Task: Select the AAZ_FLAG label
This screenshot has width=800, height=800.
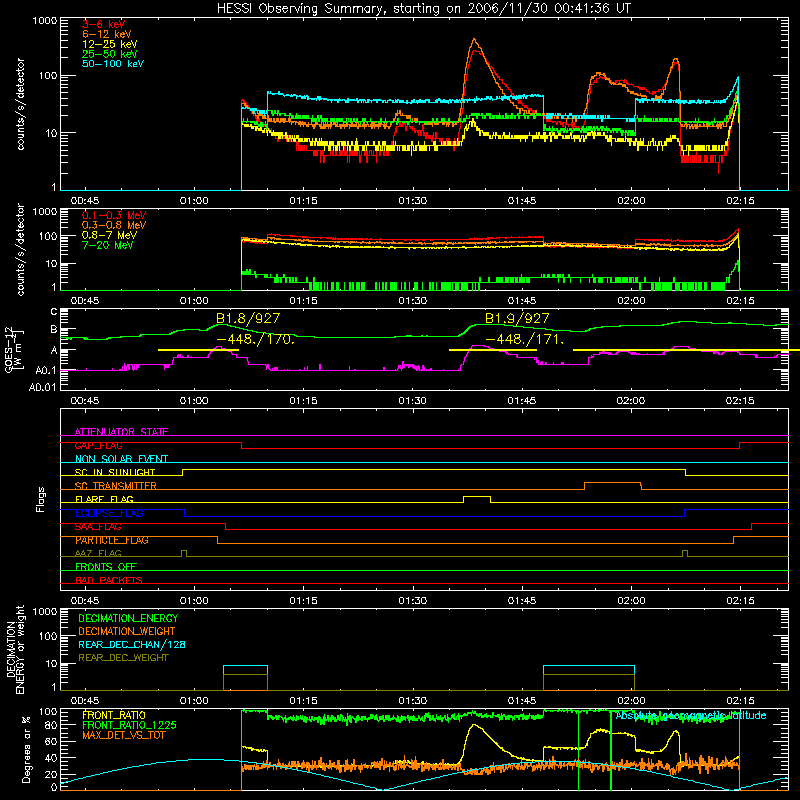Action: coord(98,553)
